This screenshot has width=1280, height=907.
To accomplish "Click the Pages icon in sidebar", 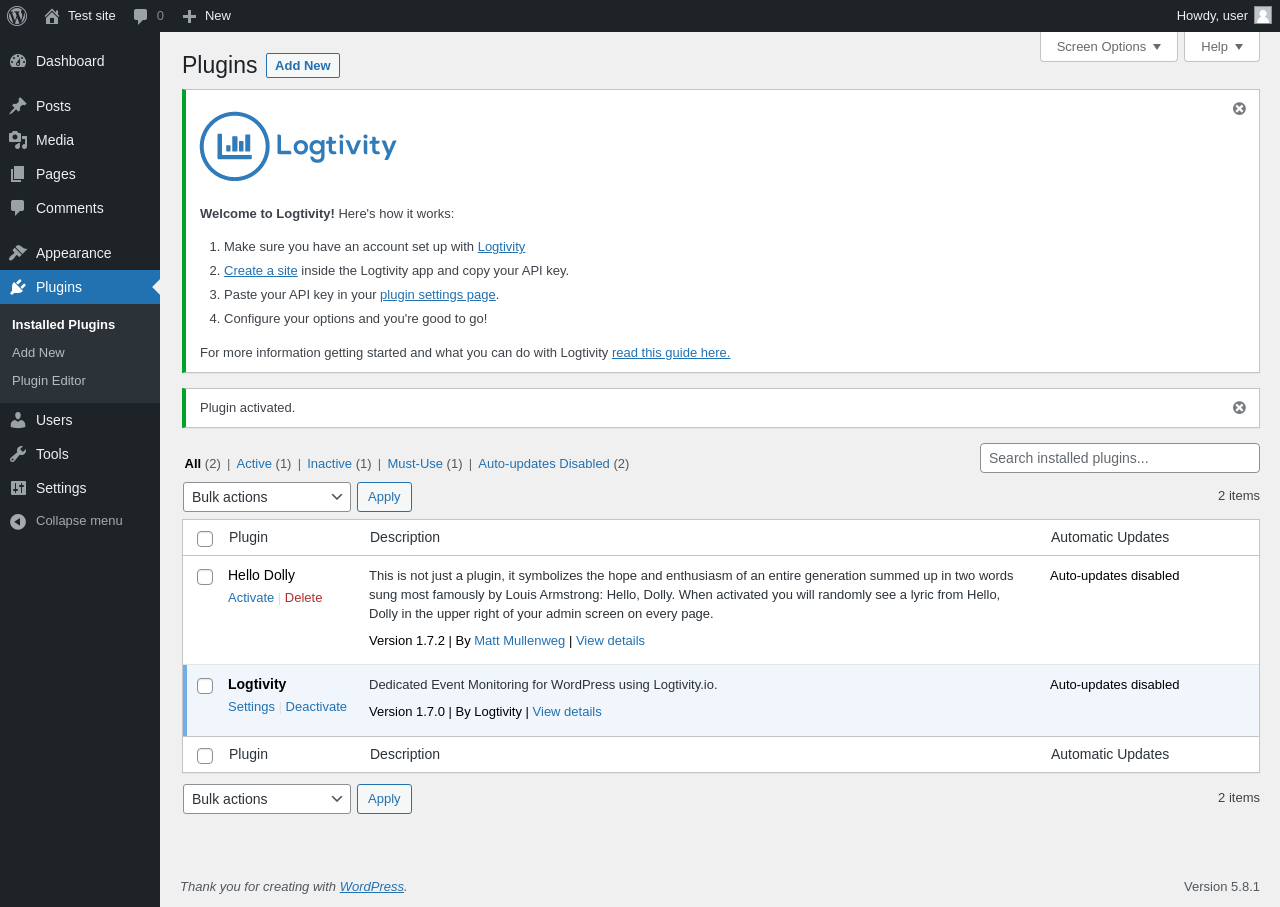I will pyautogui.click(x=18, y=174).
